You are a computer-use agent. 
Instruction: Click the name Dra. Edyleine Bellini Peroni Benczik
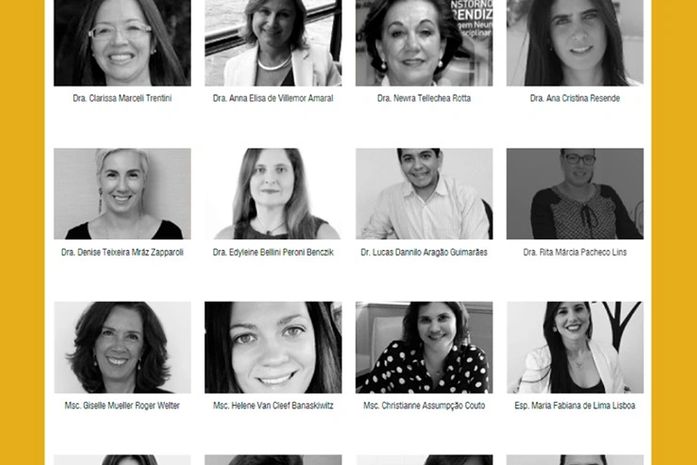273,252
